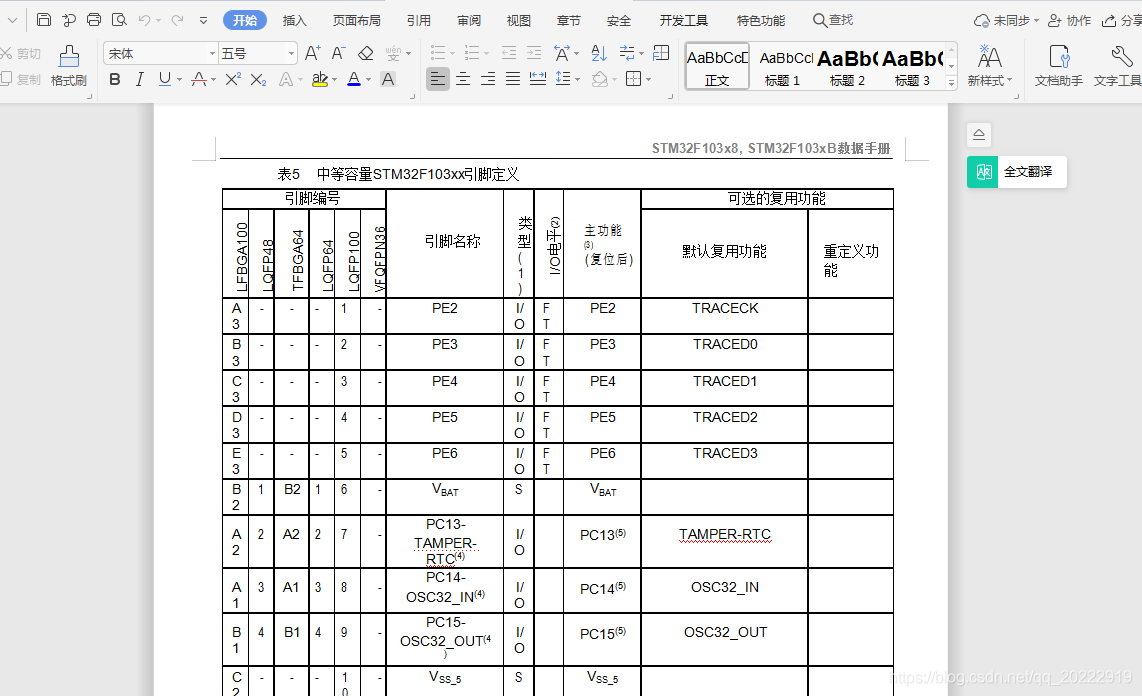Image resolution: width=1142 pixels, height=696 pixels.
Task: Toggle center text alignment
Action: point(463,79)
